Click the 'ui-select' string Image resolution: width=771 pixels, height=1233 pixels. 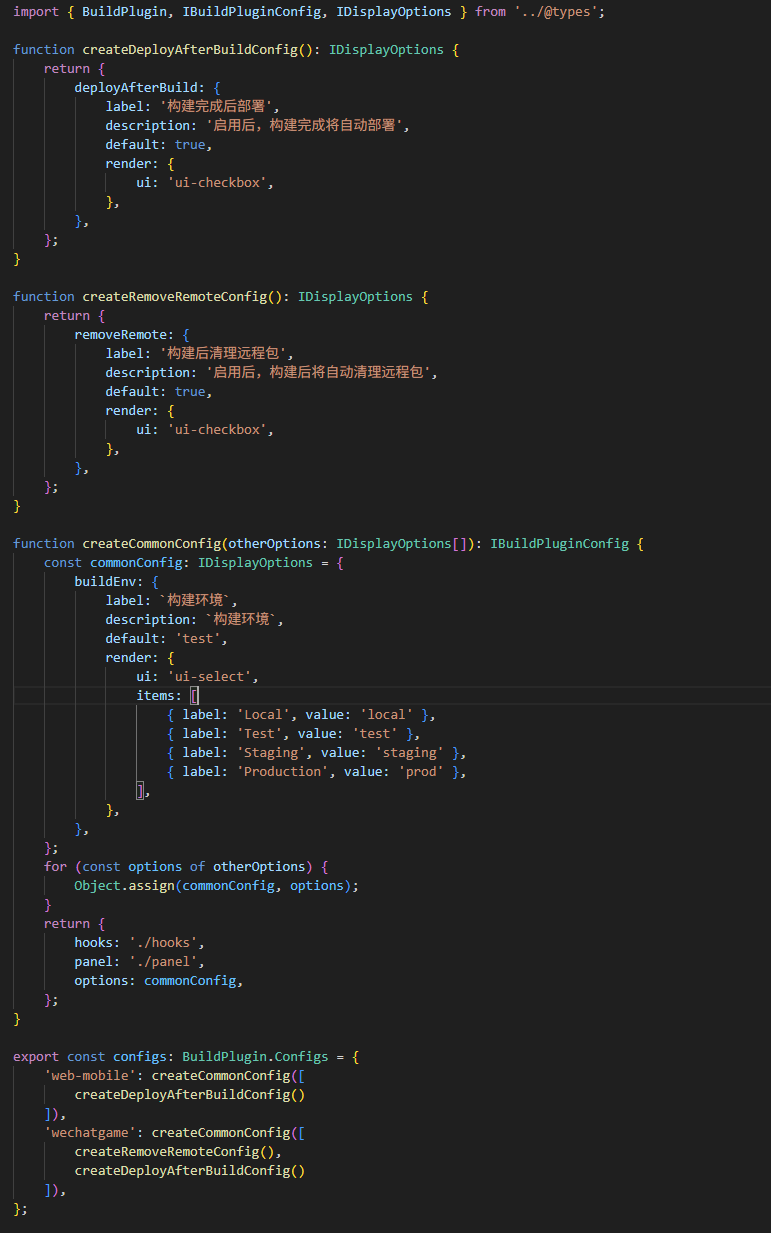[x=209, y=677]
